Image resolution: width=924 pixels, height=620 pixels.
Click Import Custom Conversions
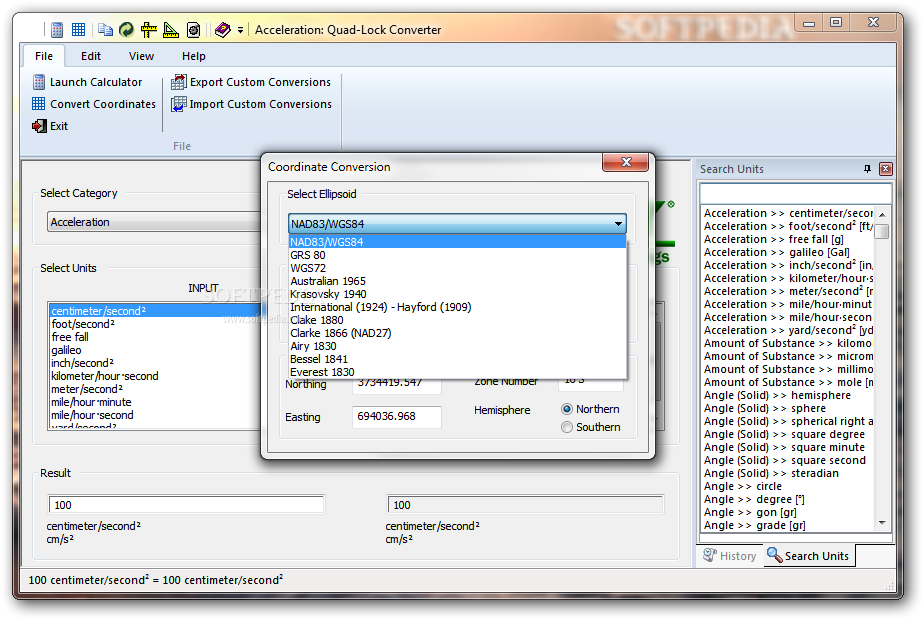coord(252,104)
